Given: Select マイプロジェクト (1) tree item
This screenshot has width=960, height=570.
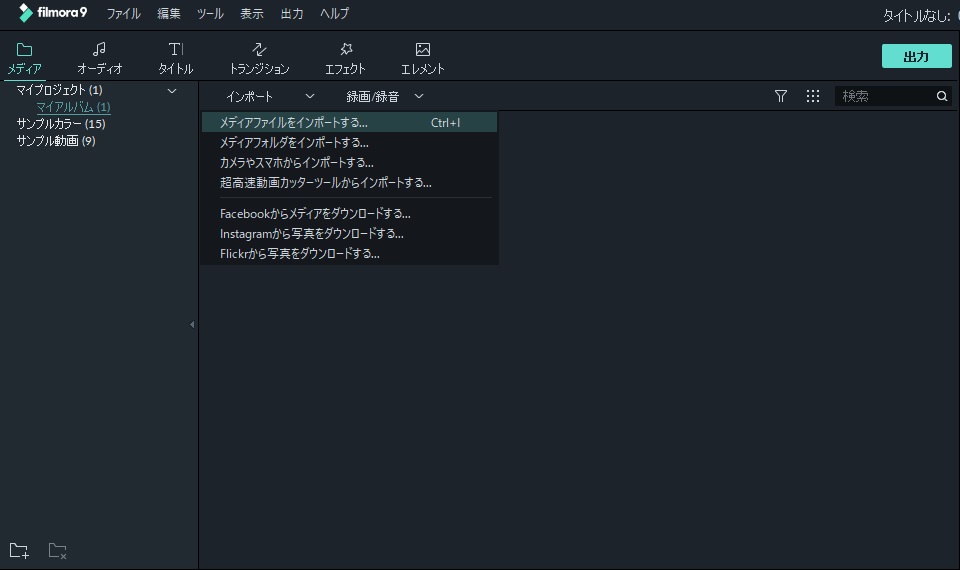Looking at the screenshot, I should (x=59, y=90).
